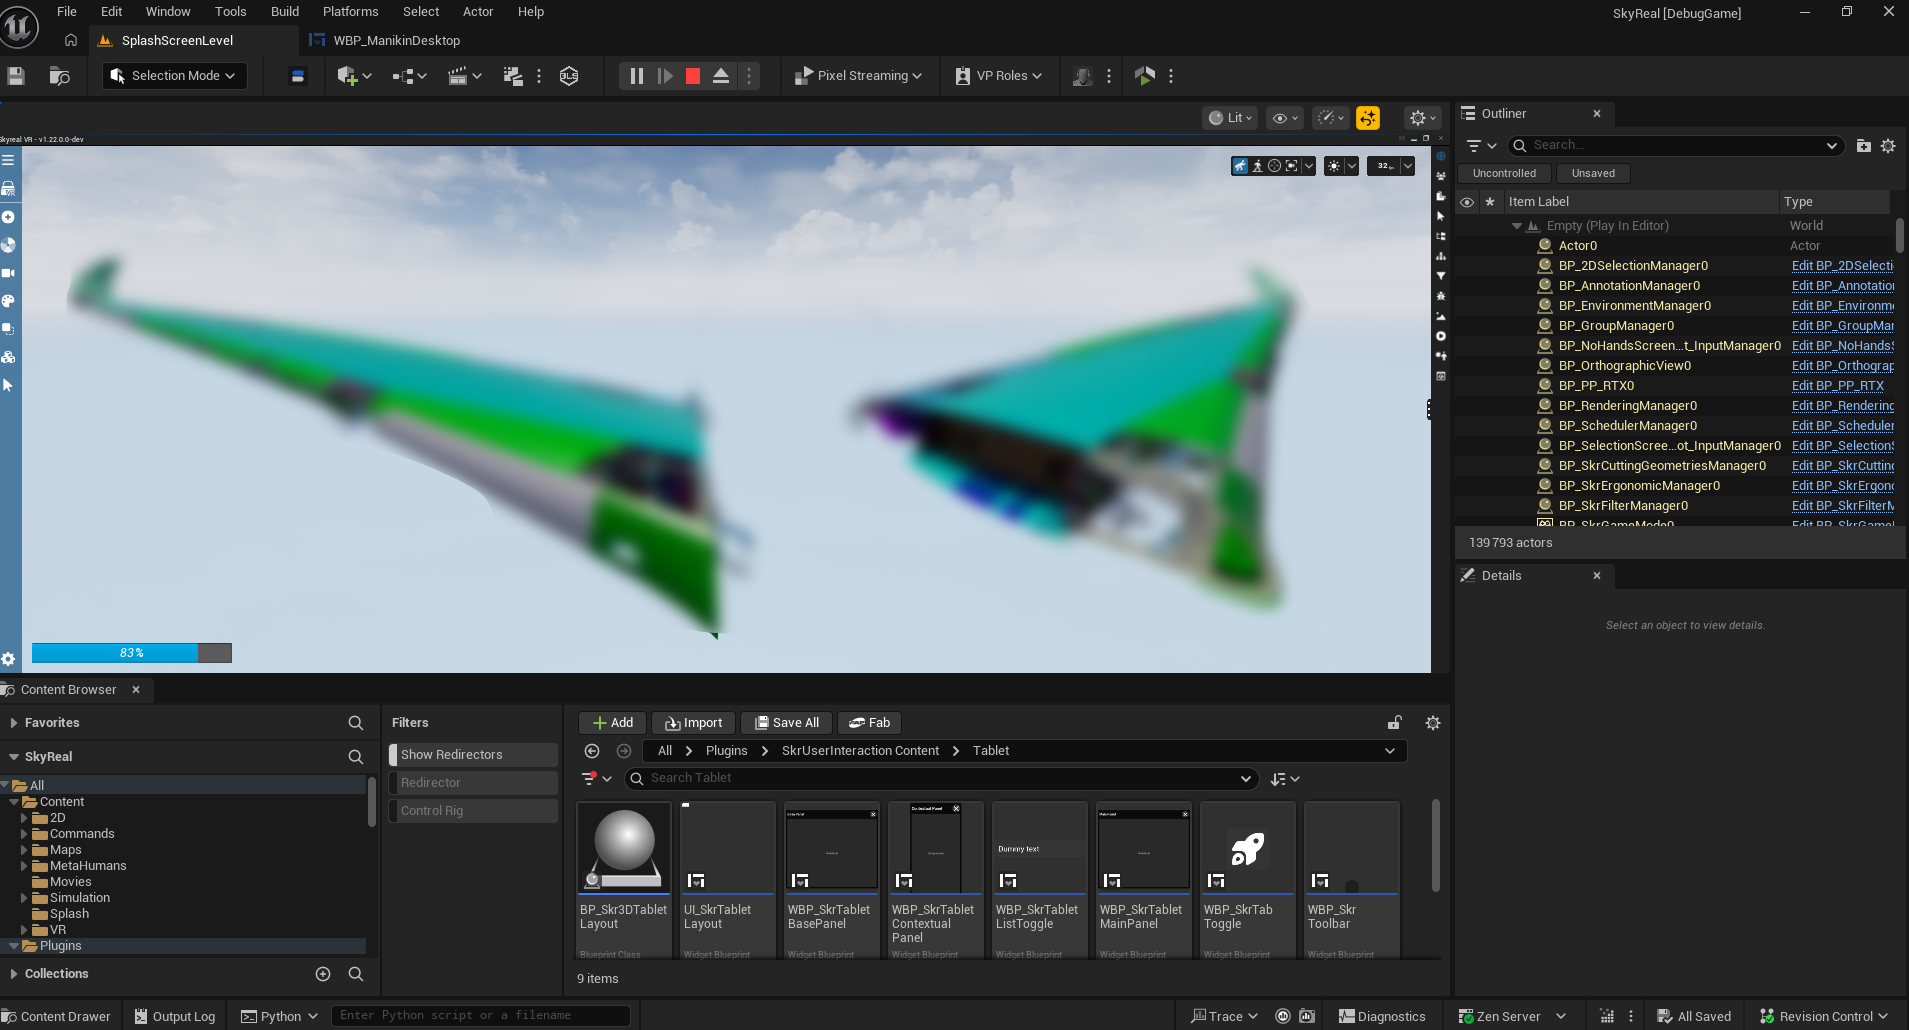The height and width of the screenshot is (1030, 1909).
Task: Open Edit BP_PP_RTX link
Action: click(1837, 386)
